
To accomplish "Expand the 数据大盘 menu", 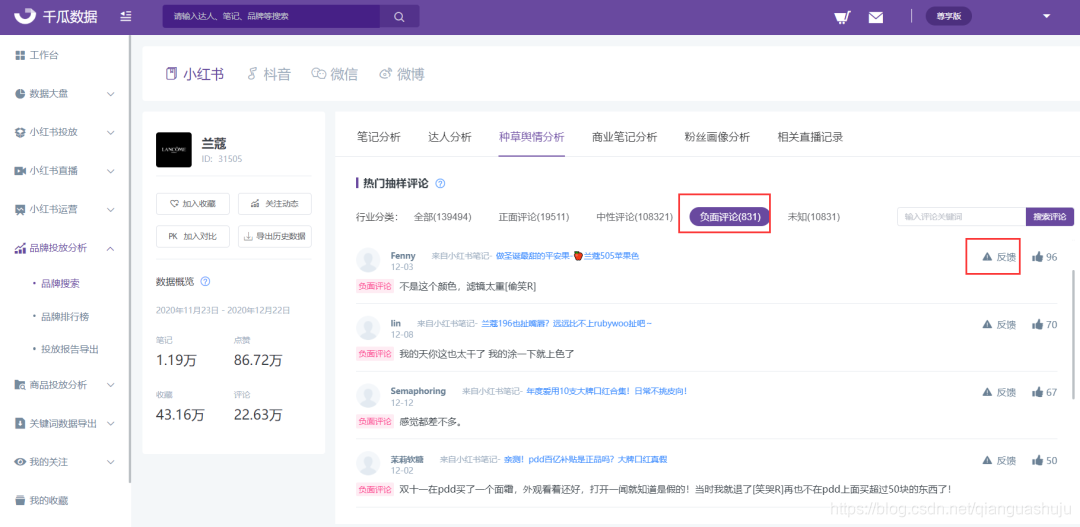I will coord(65,94).
